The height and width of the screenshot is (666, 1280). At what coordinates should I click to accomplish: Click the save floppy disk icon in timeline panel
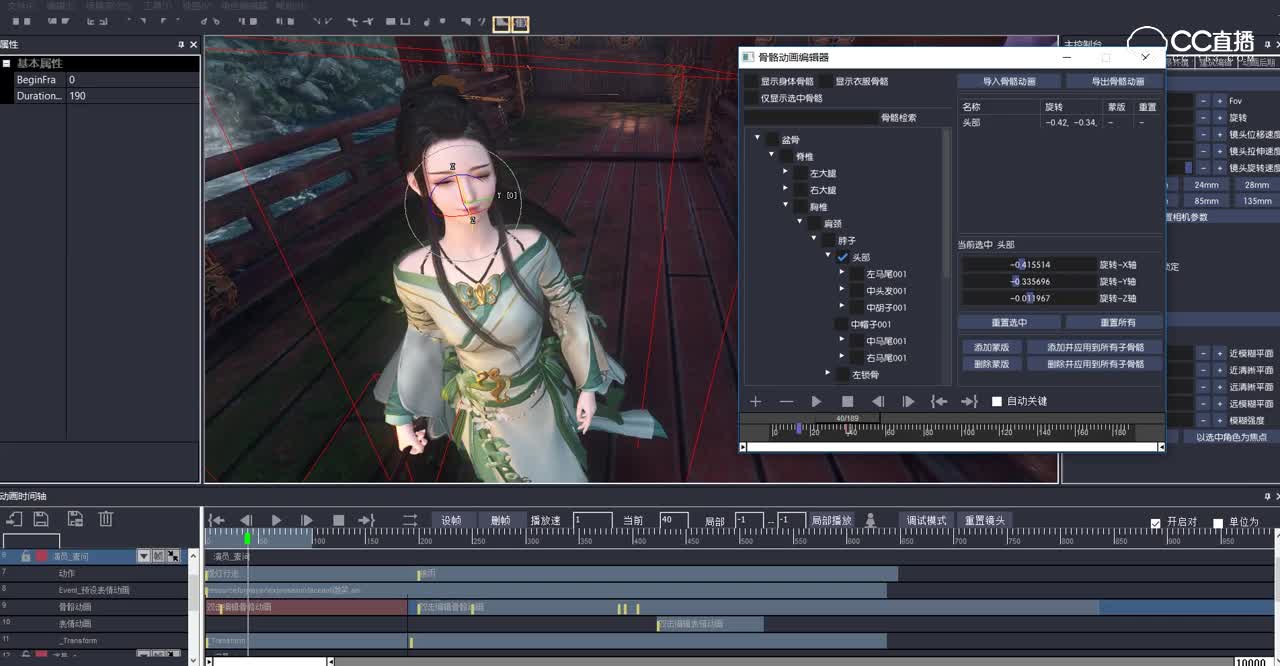[x=41, y=518]
